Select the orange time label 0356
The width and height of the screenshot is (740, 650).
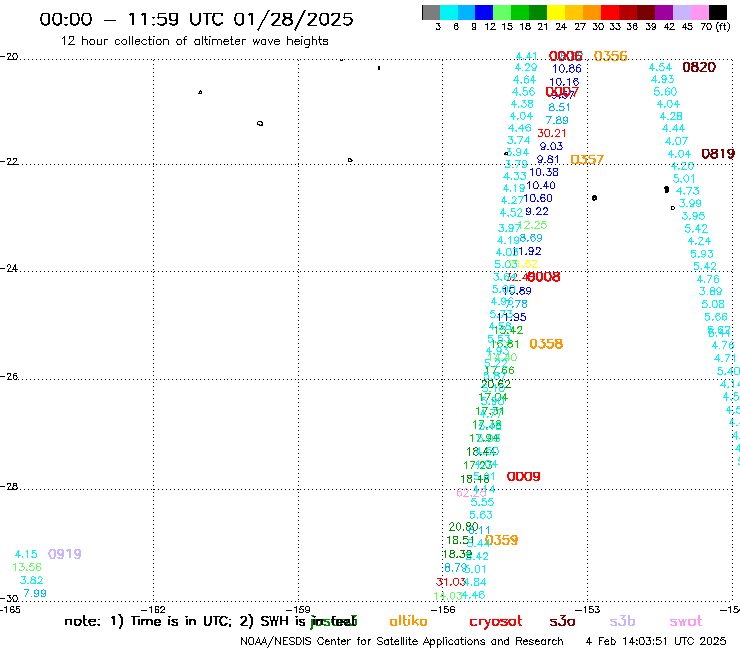[x=610, y=56]
